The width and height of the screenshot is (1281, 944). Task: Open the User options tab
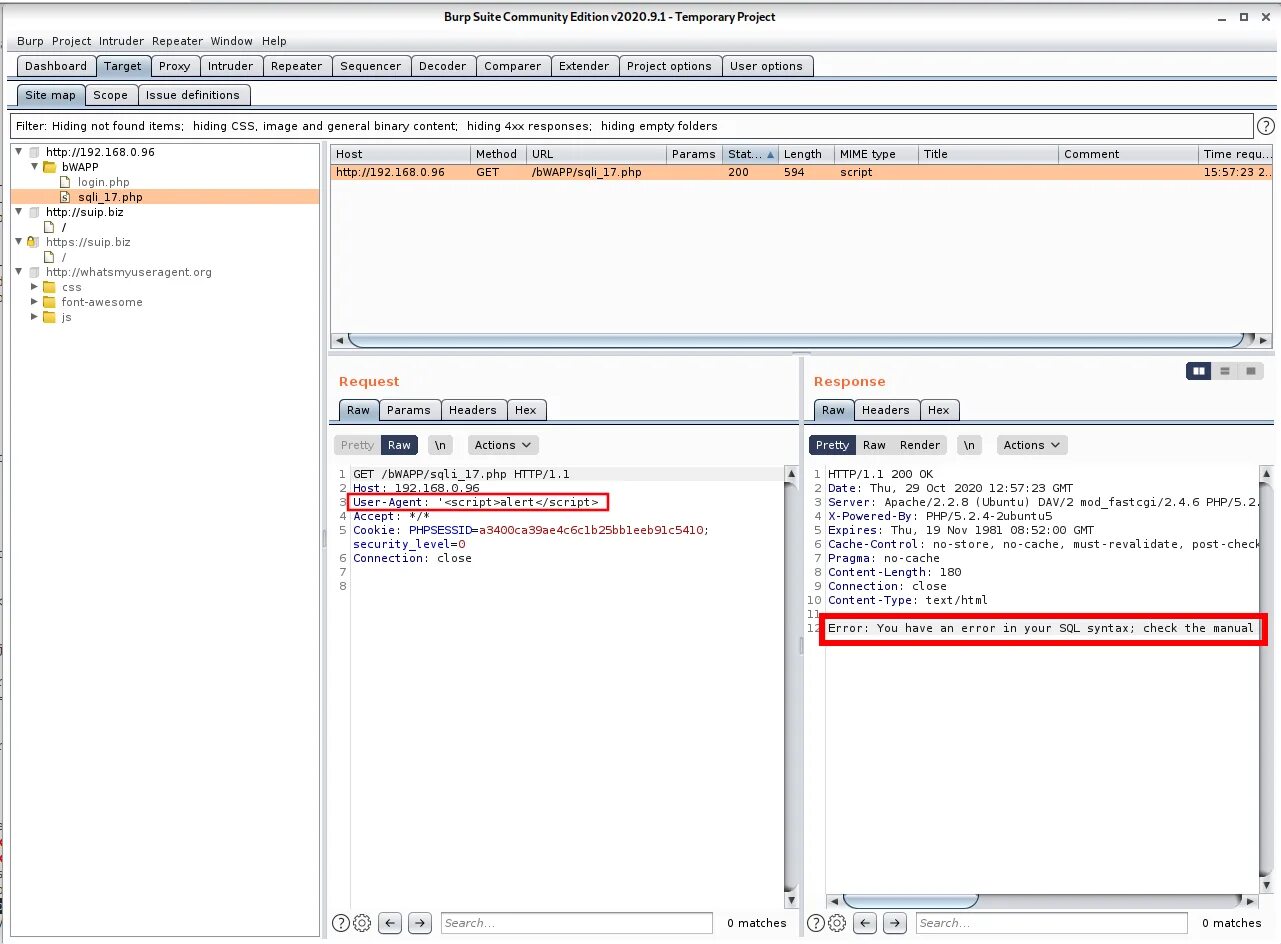point(766,66)
